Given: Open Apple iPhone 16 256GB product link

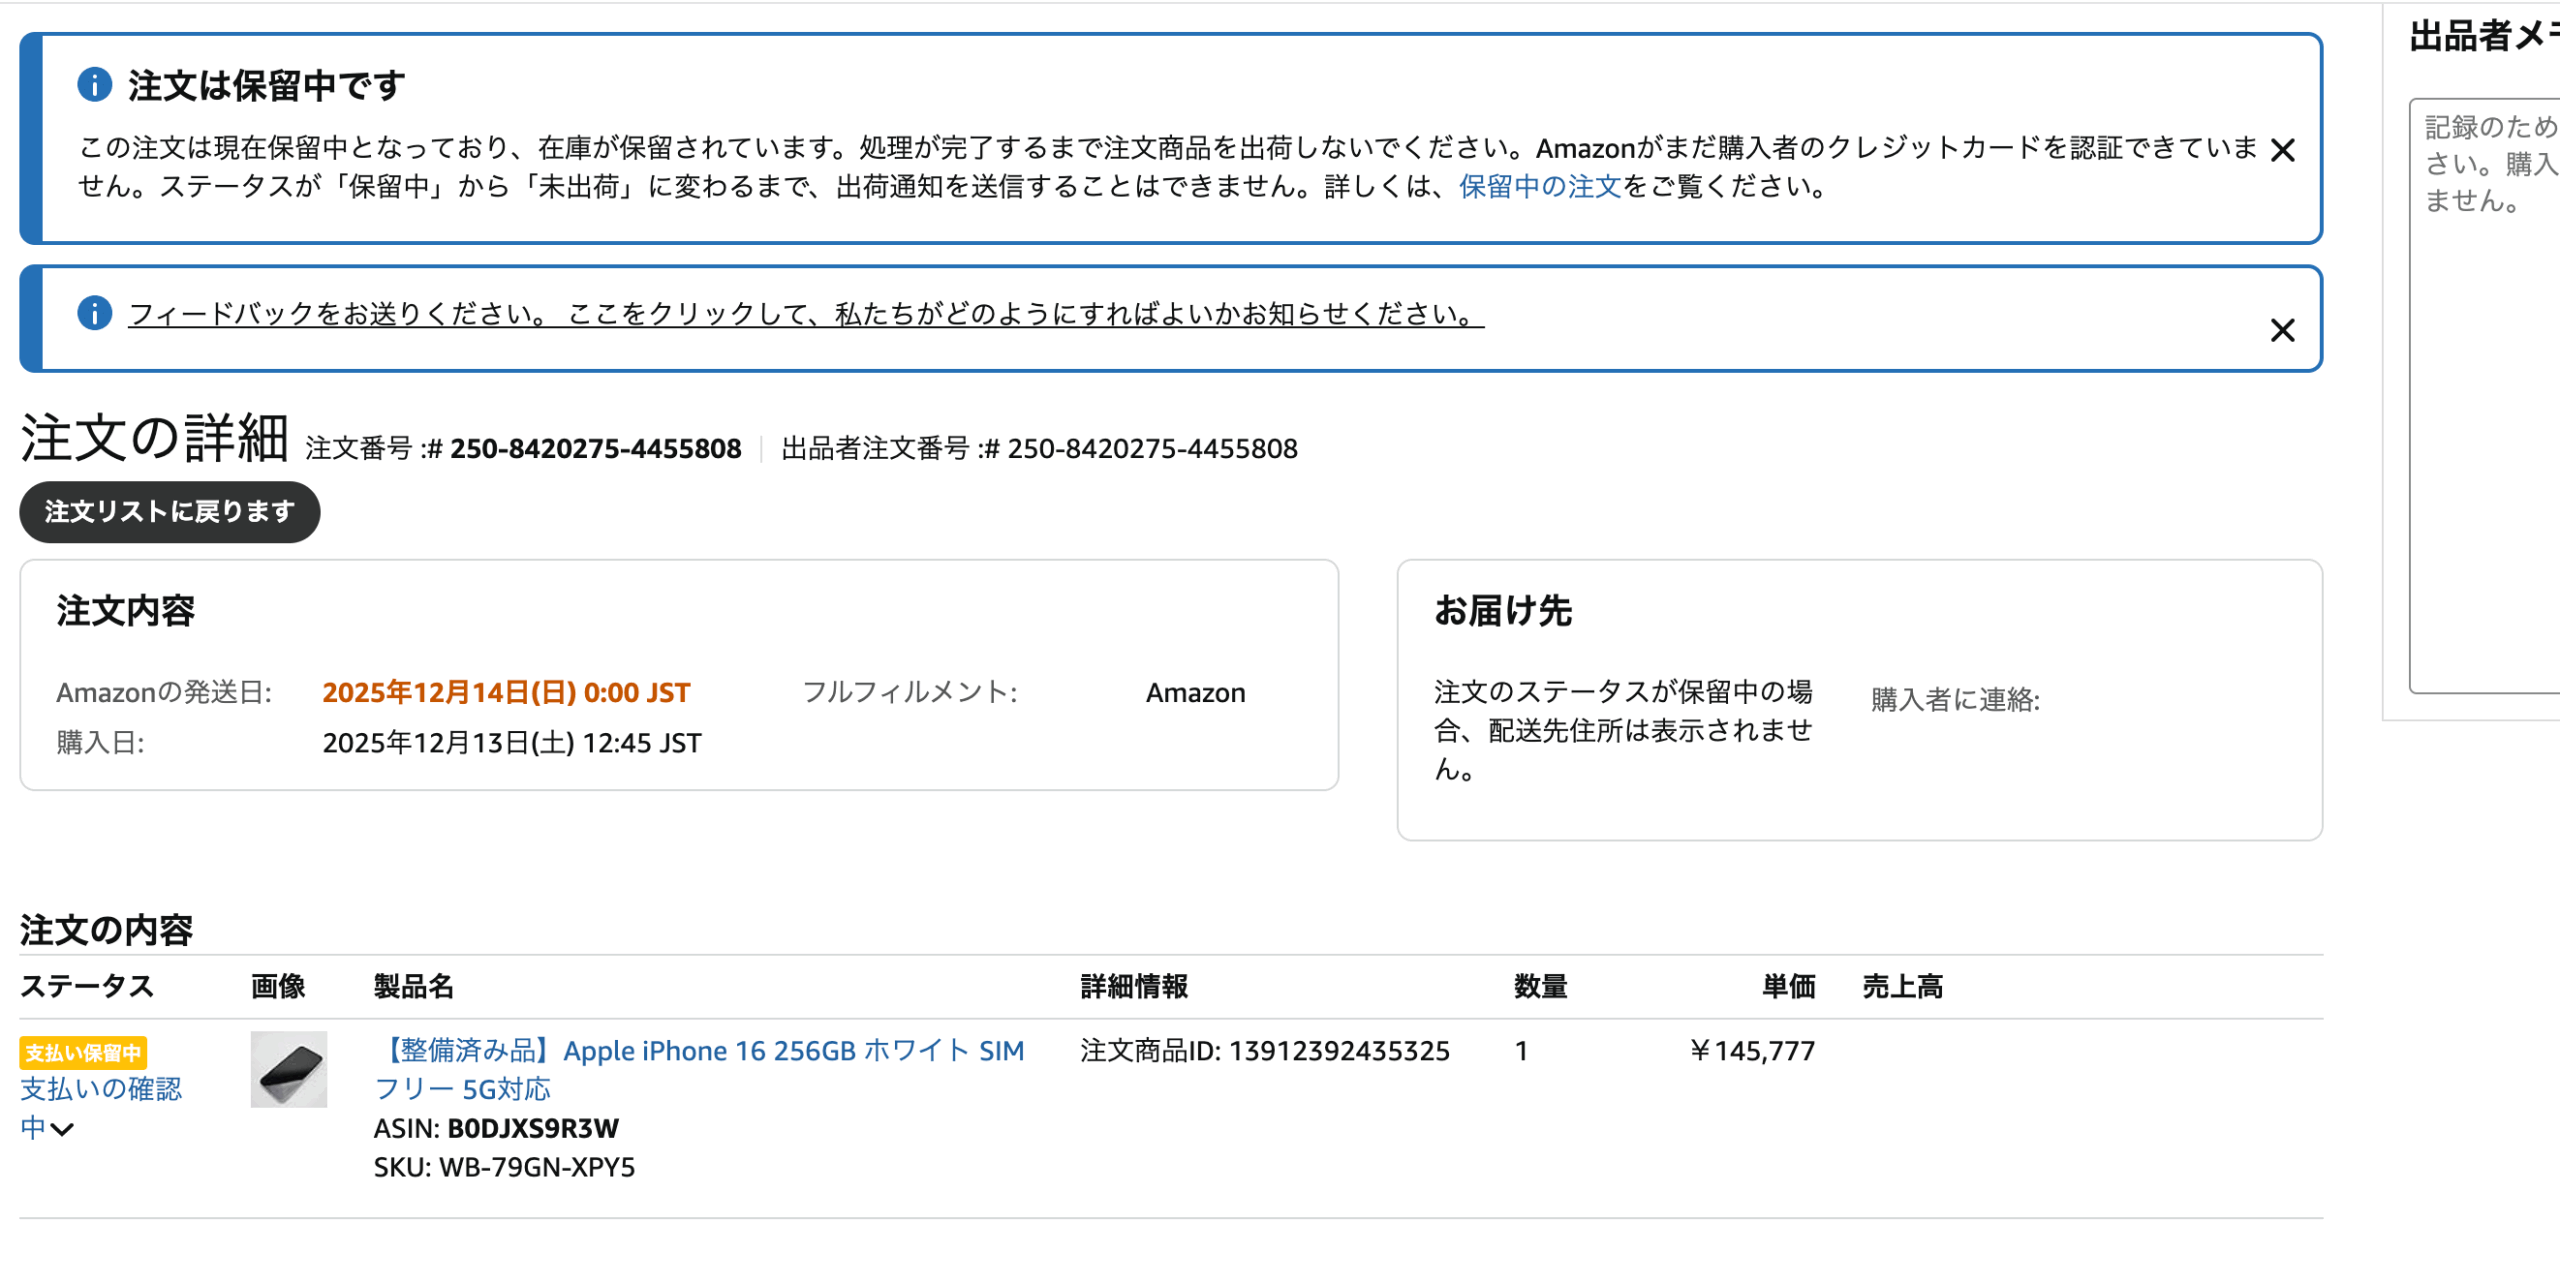Looking at the screenshot, I should (700, 1051).
